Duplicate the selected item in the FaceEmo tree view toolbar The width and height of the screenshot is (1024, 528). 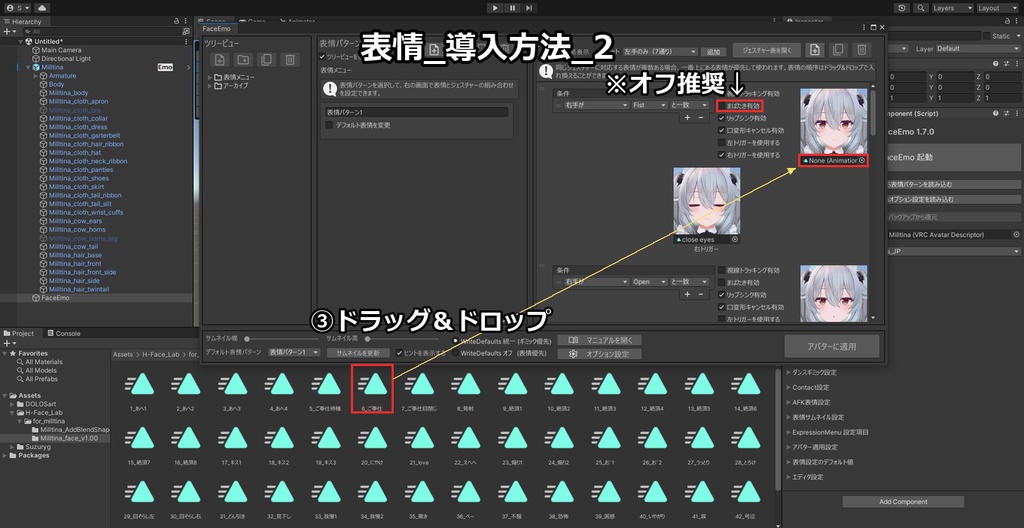[266, 59]
